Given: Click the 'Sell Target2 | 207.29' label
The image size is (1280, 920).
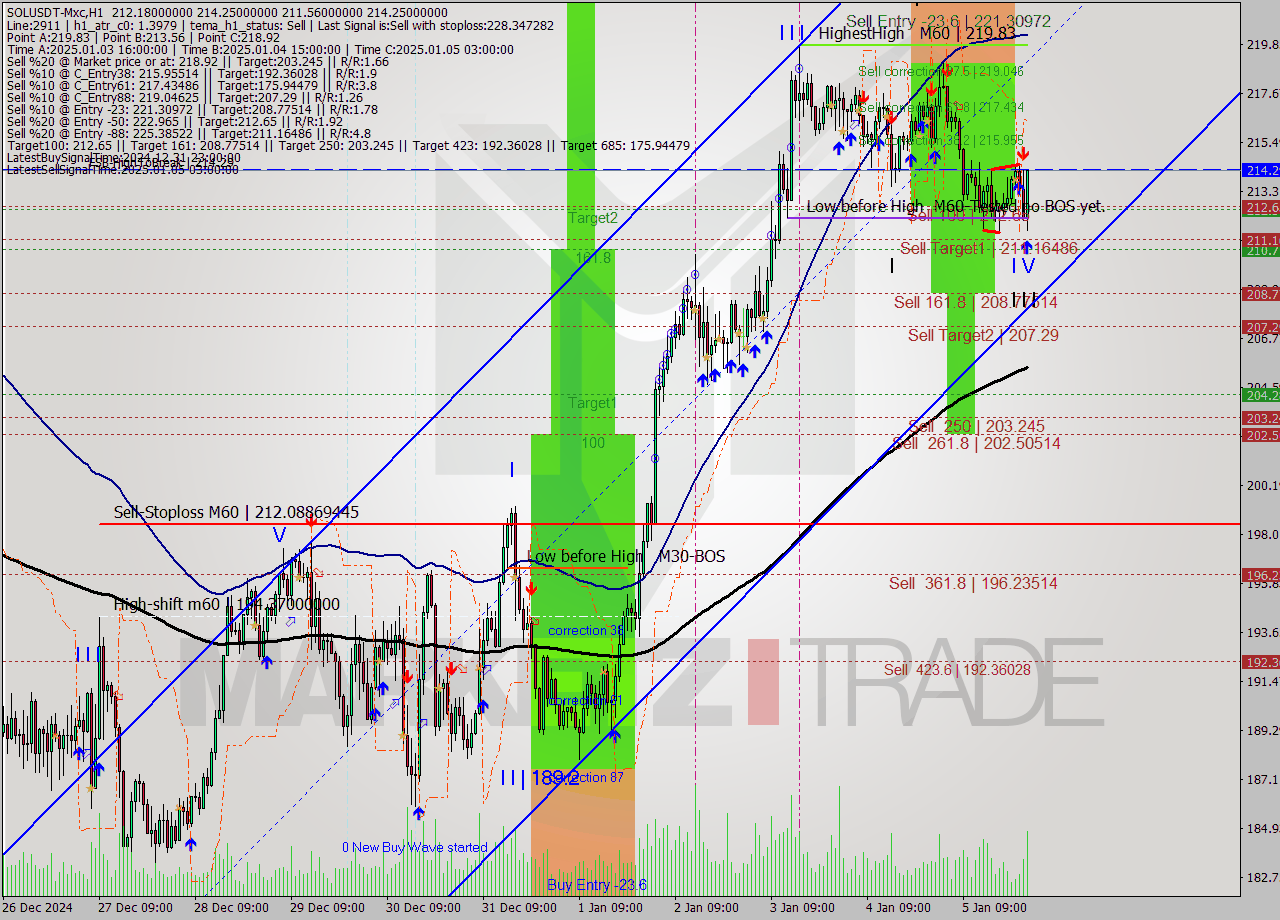Looking at the screenshot, I should [983, 335].
